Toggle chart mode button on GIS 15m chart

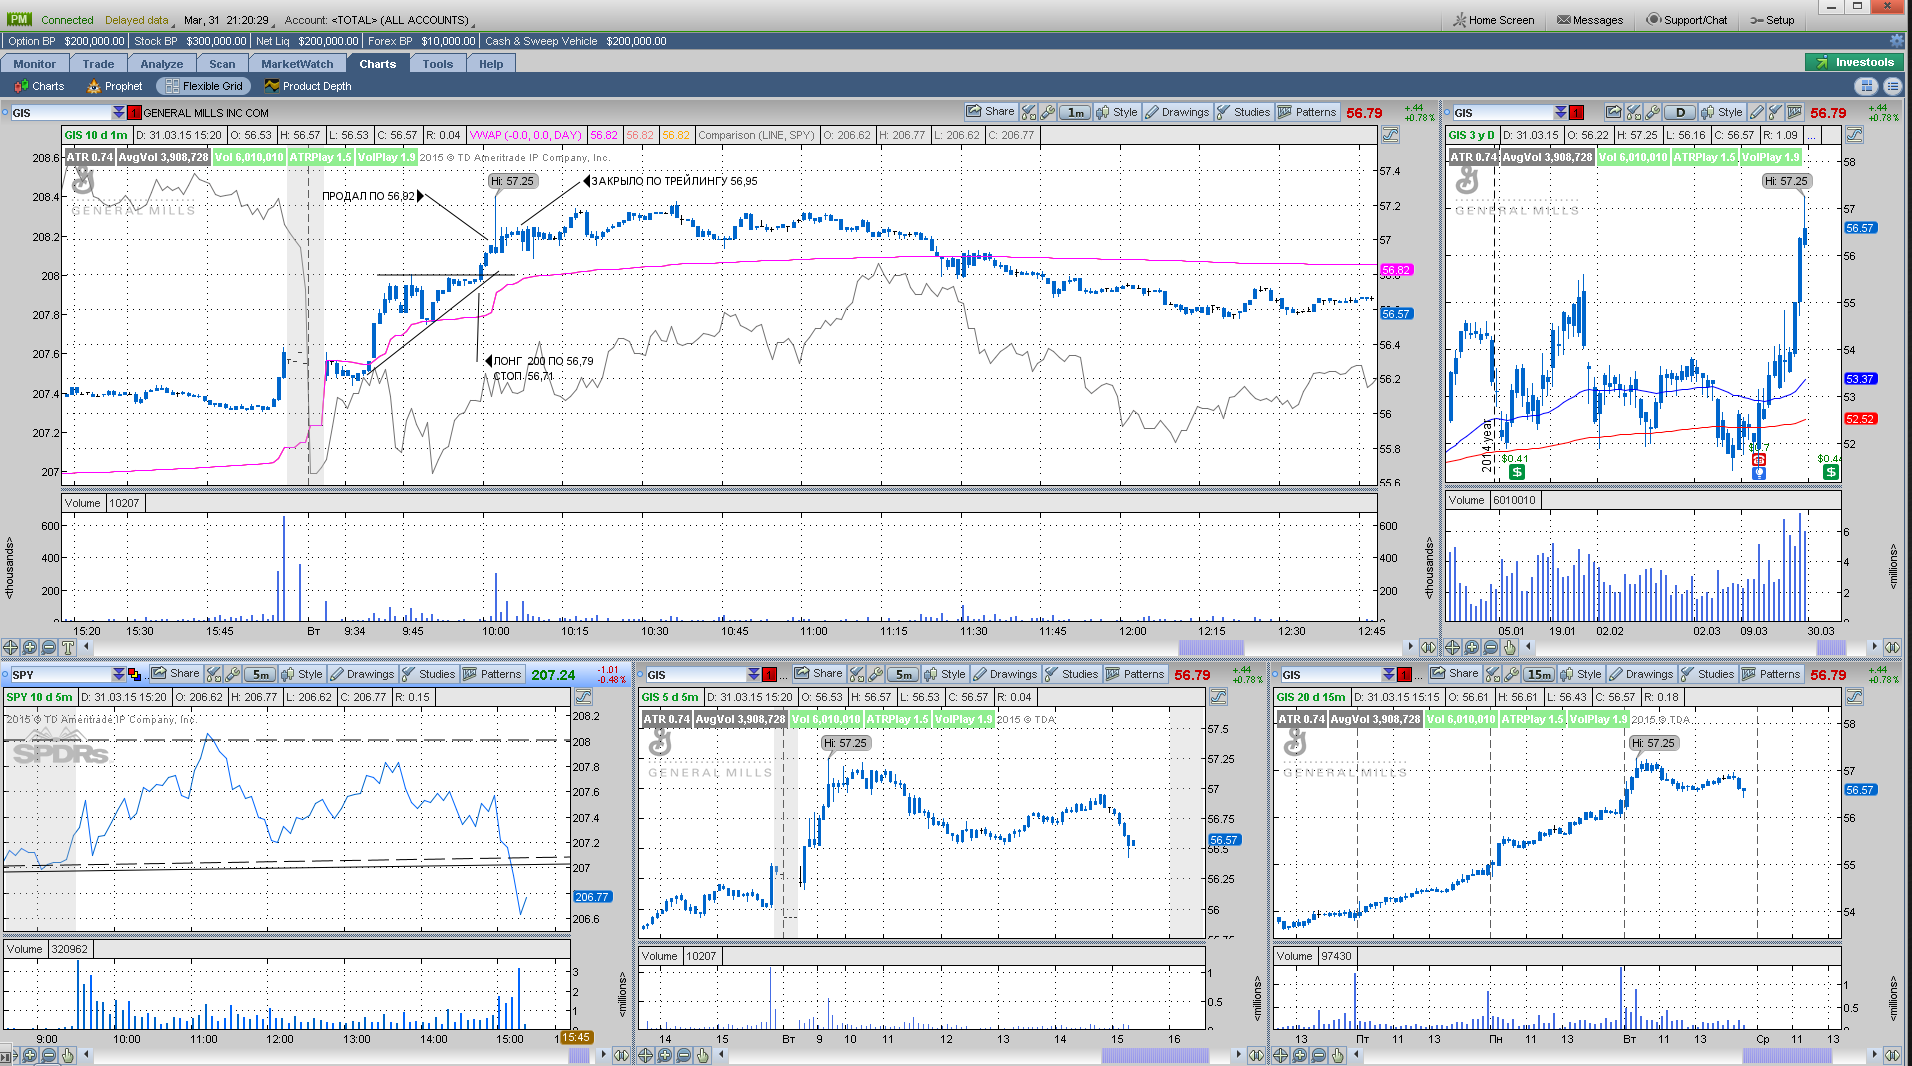tap(1855, 697)
